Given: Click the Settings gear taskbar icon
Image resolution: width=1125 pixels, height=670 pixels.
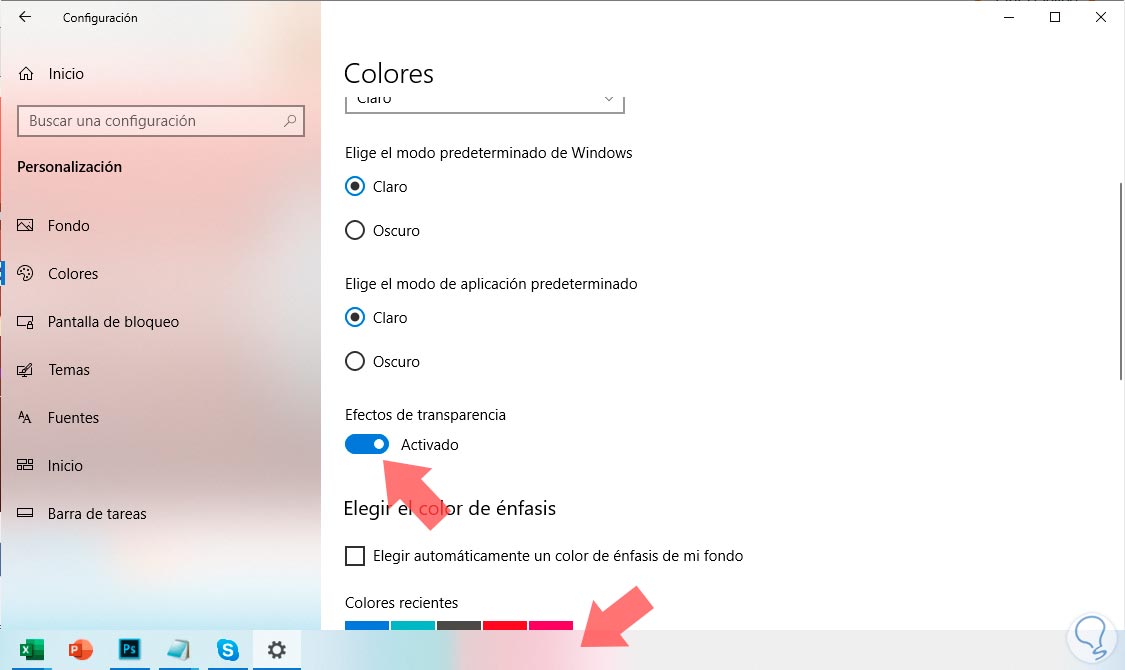Looking at the screenshot, I should point(277,650).
